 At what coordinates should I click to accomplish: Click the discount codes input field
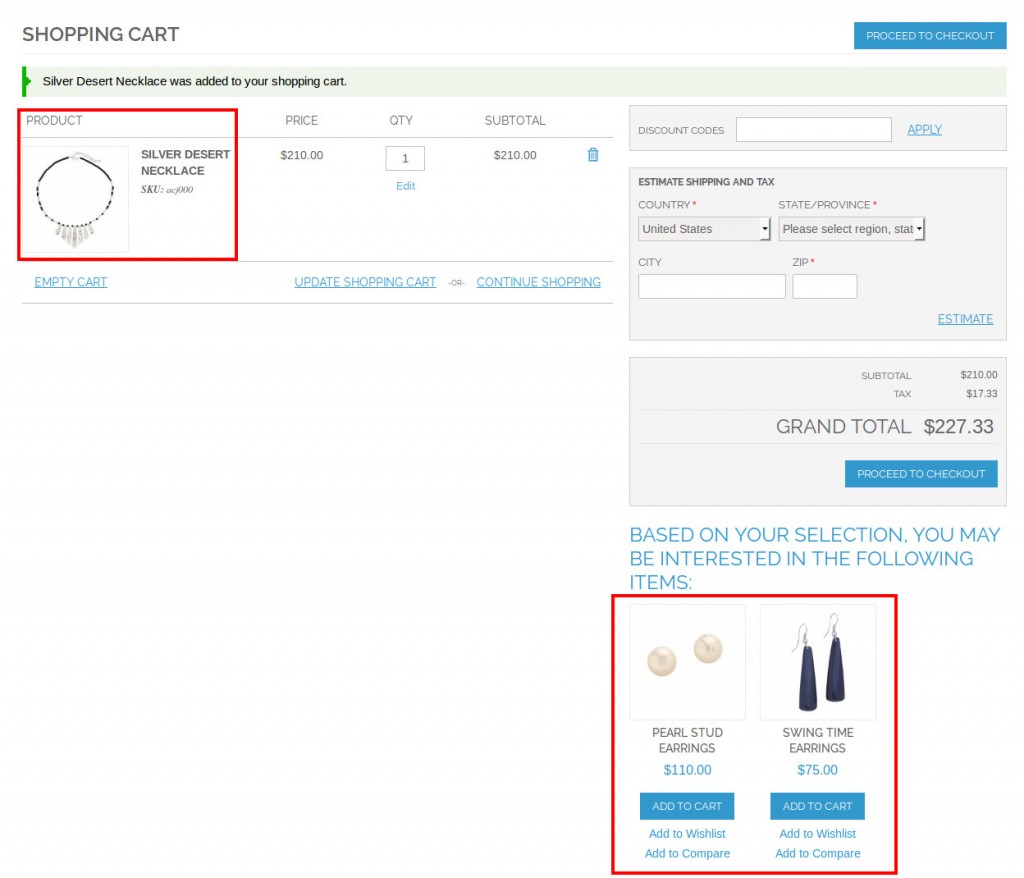click(x=813, y=130)
